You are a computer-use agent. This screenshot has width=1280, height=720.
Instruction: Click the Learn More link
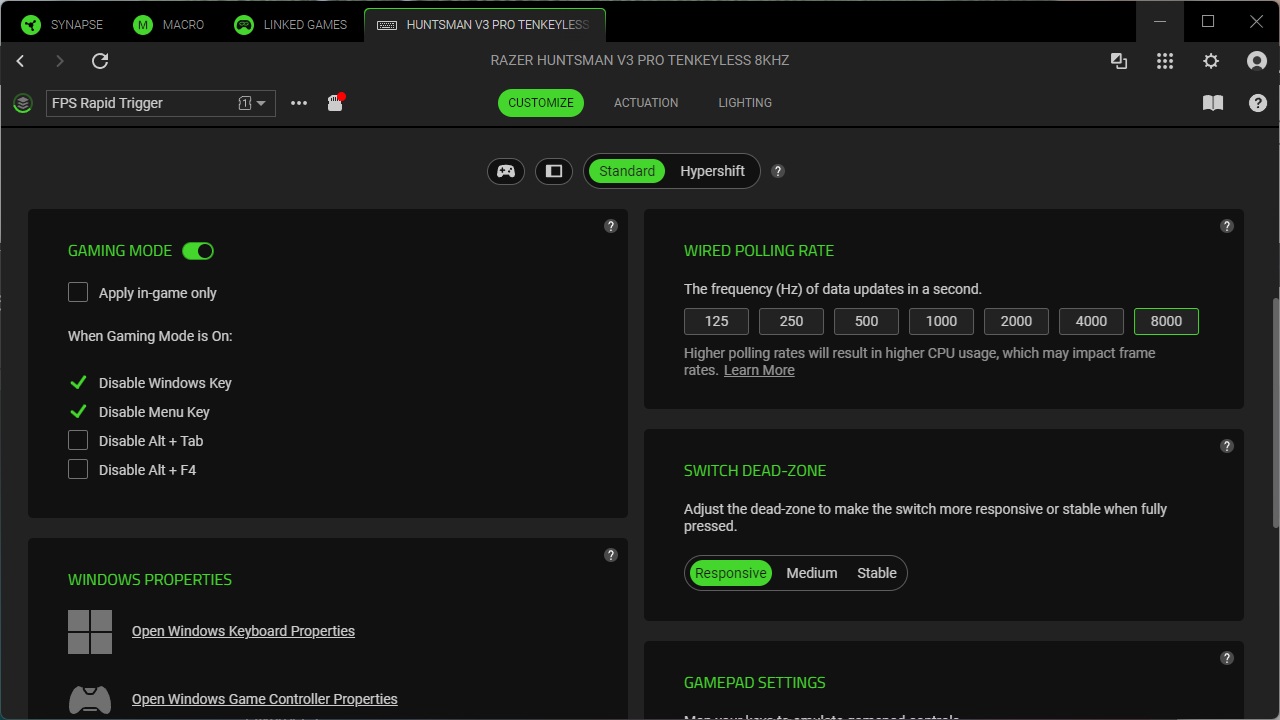click(x=758, y=370)
